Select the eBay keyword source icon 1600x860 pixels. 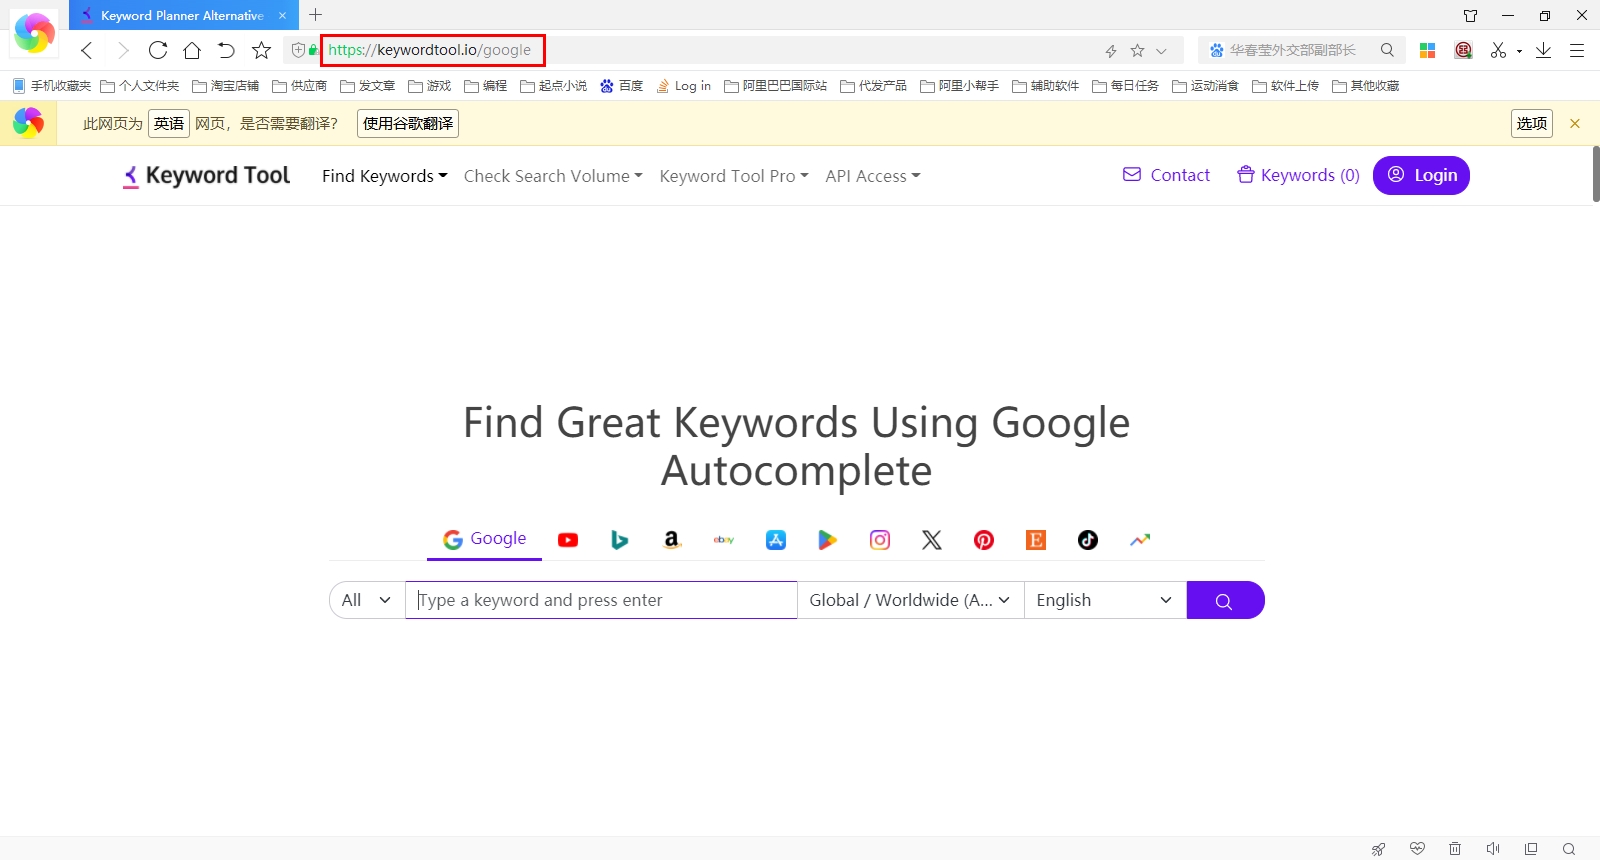tap(724, 540)
